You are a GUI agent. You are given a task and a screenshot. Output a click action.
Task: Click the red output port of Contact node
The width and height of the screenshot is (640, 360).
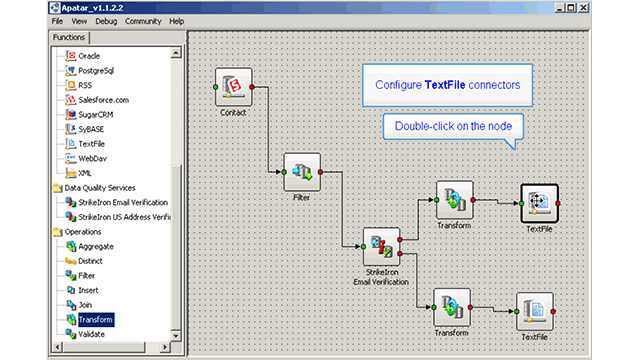click(x=252, y=87)
